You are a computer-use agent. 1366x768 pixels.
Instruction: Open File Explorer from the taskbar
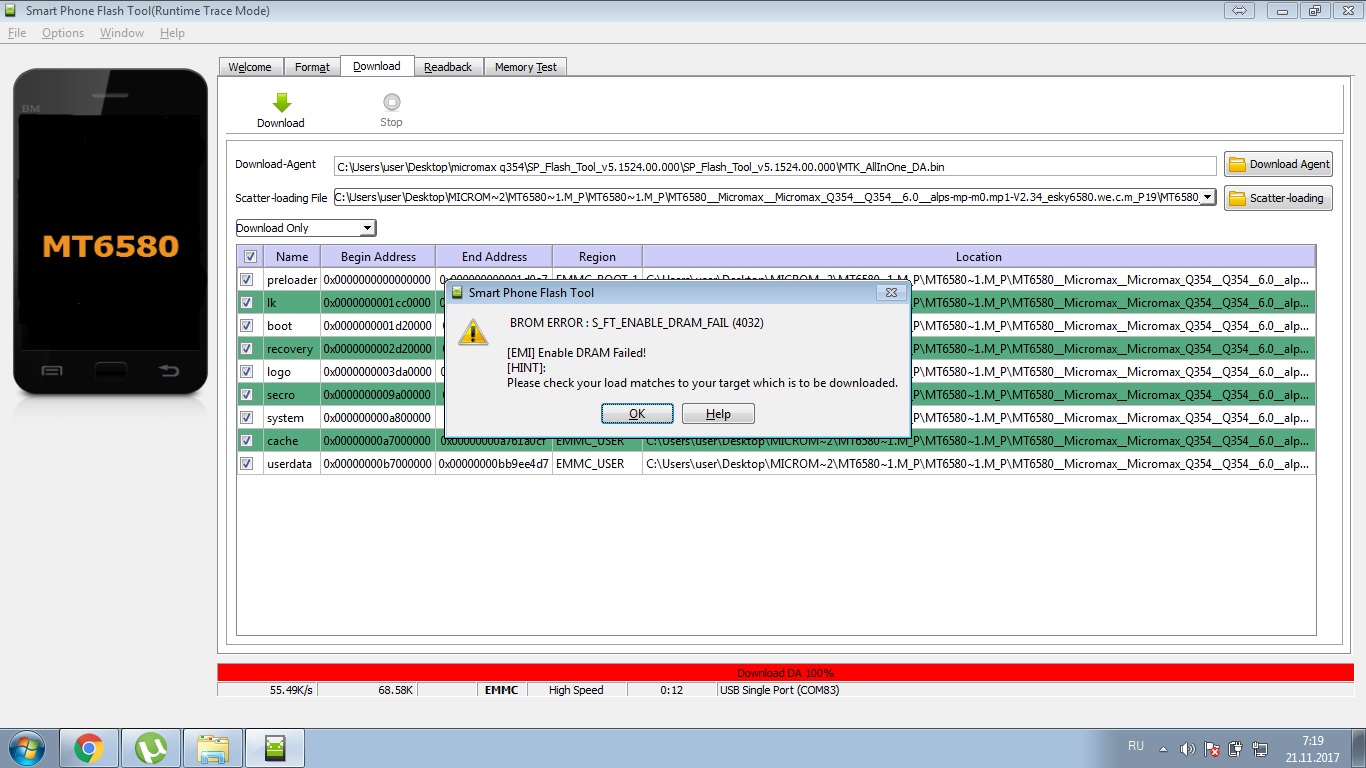tap(213, 747)
